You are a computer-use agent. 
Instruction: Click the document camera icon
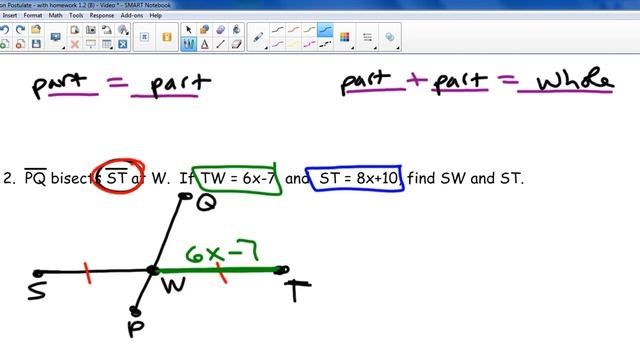[x=107, y=30]
